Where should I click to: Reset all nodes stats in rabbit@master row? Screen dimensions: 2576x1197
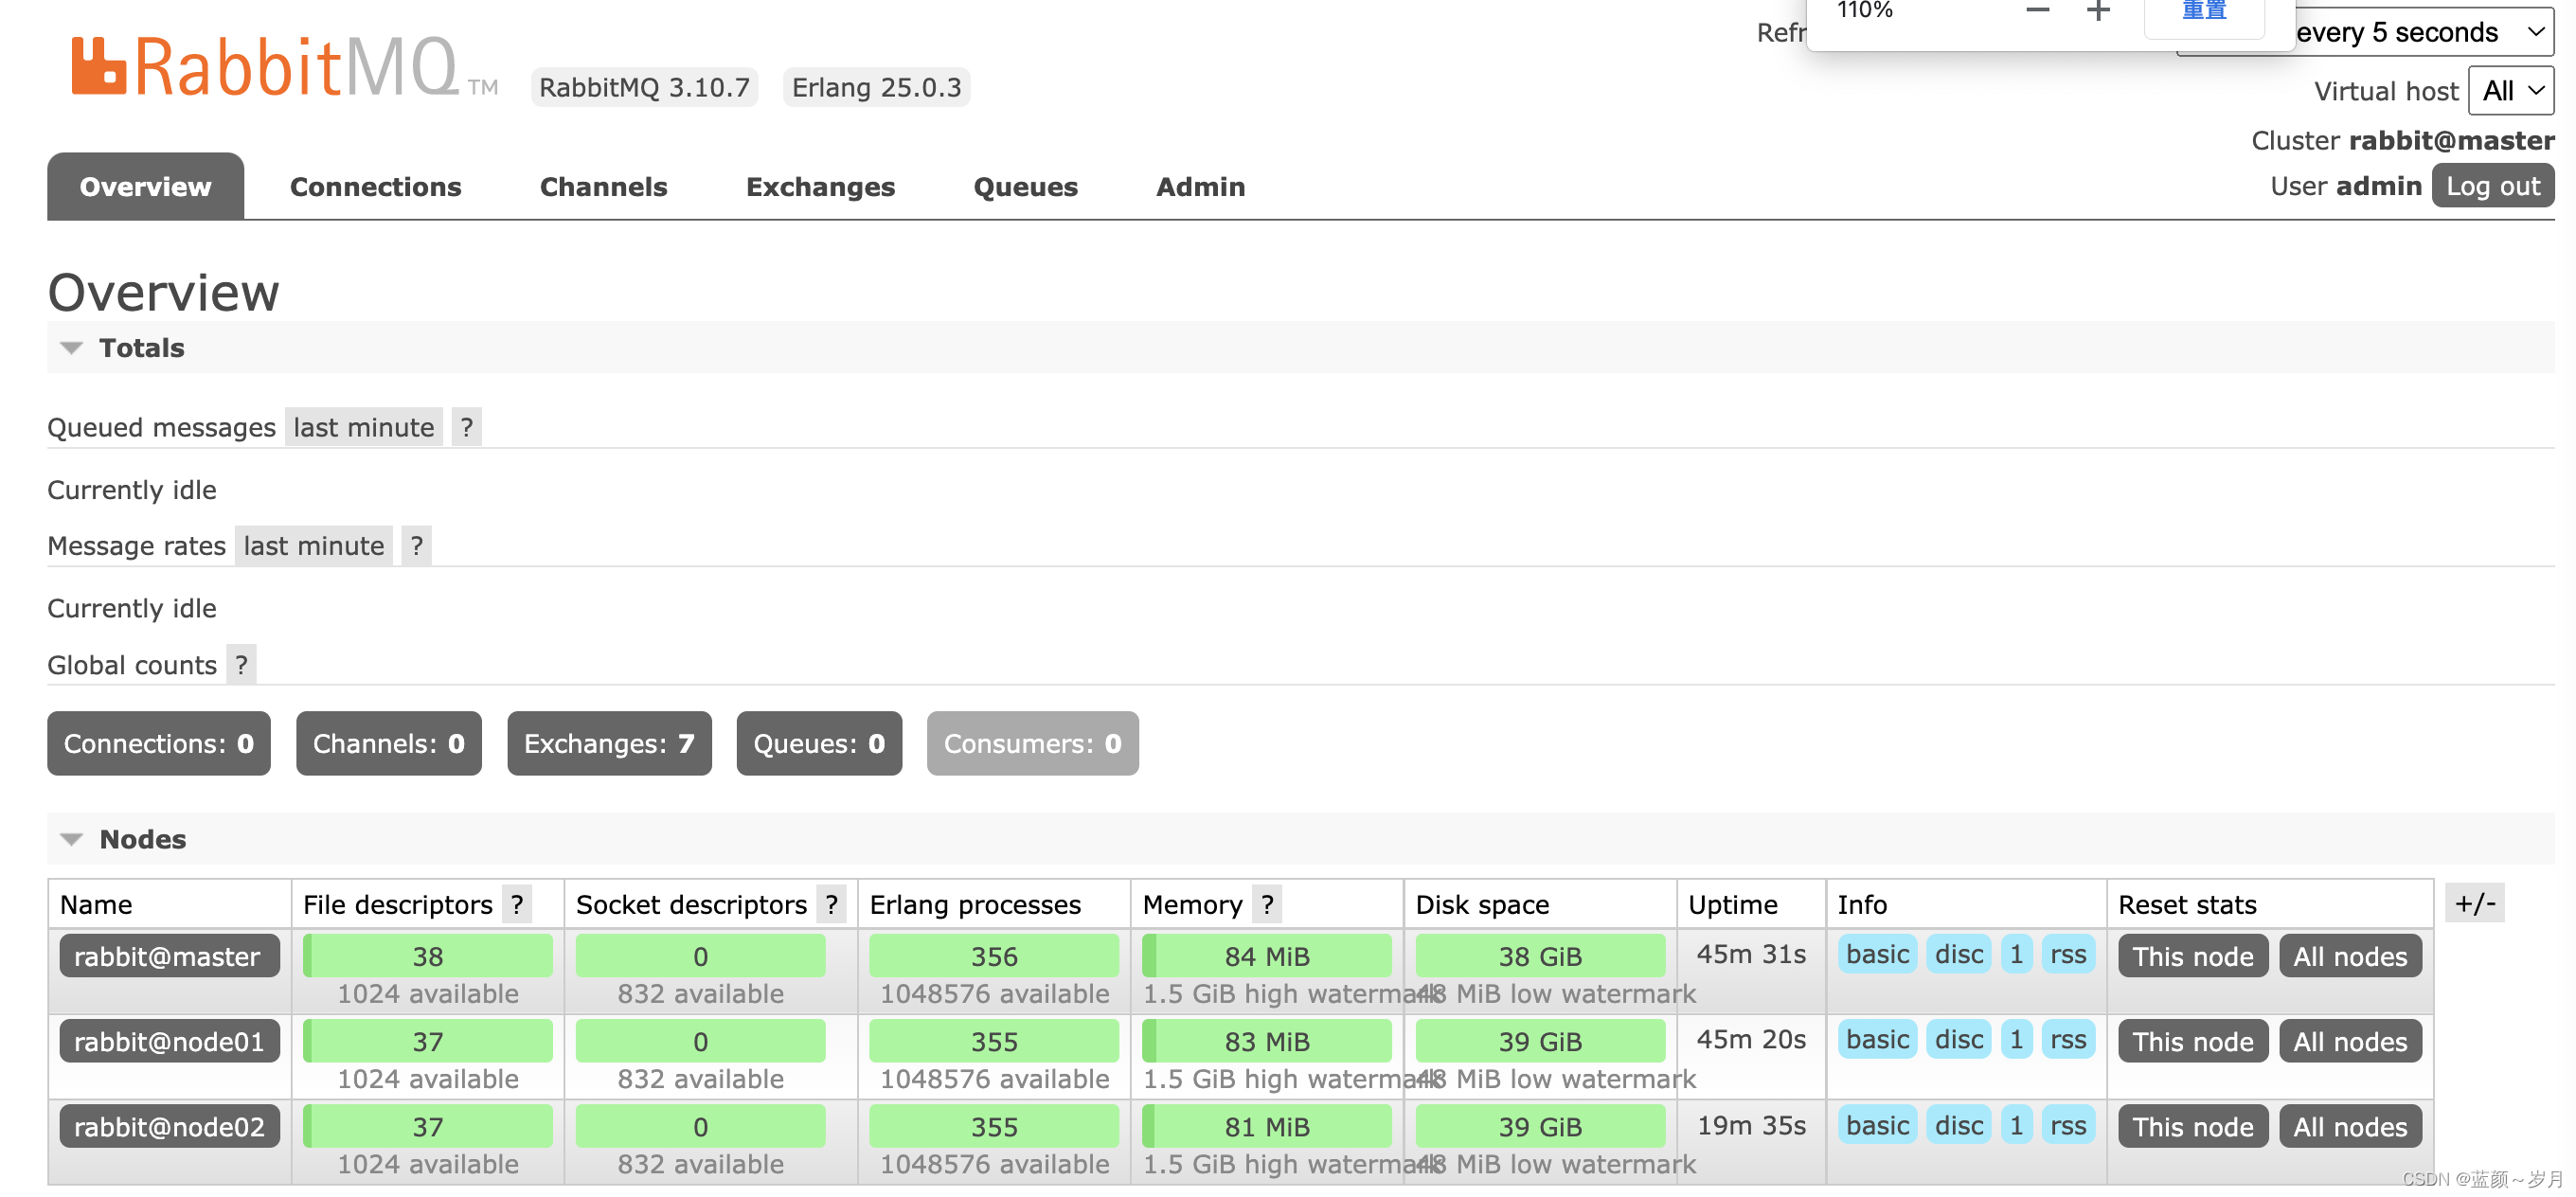pos(2350,956)
